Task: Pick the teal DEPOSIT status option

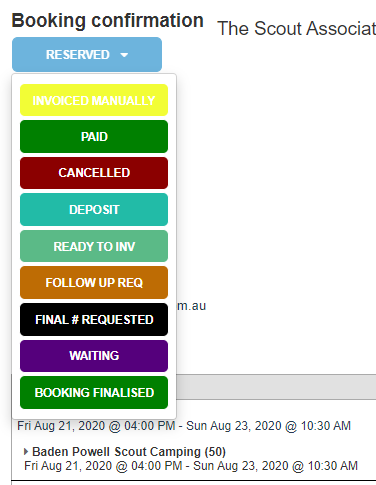Action: tap(94, 209)
